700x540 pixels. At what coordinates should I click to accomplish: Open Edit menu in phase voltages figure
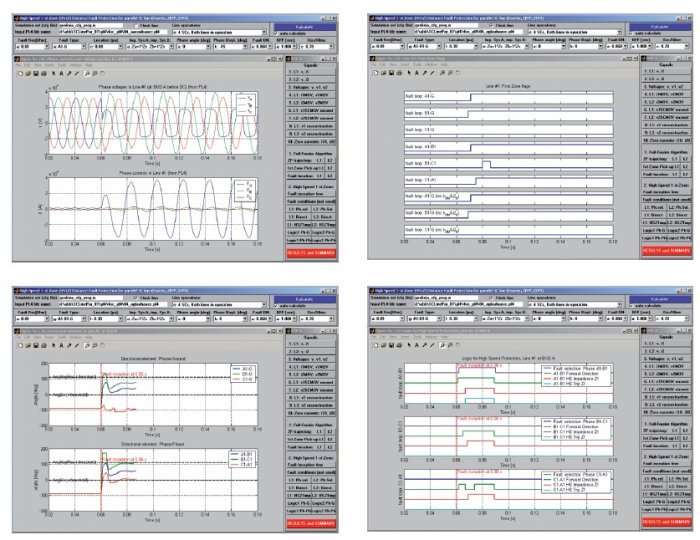coord(26,66)
